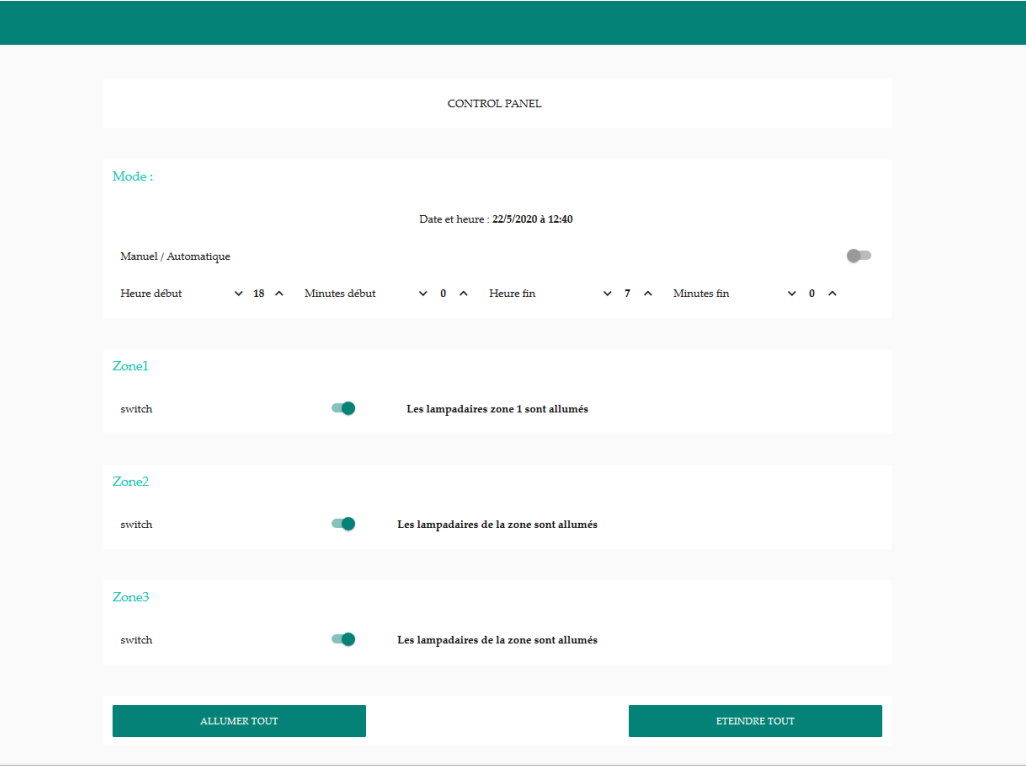Click the Zone2 section heading
Image resolution: width=1026 pixels, height=766 pixels.
130,481
